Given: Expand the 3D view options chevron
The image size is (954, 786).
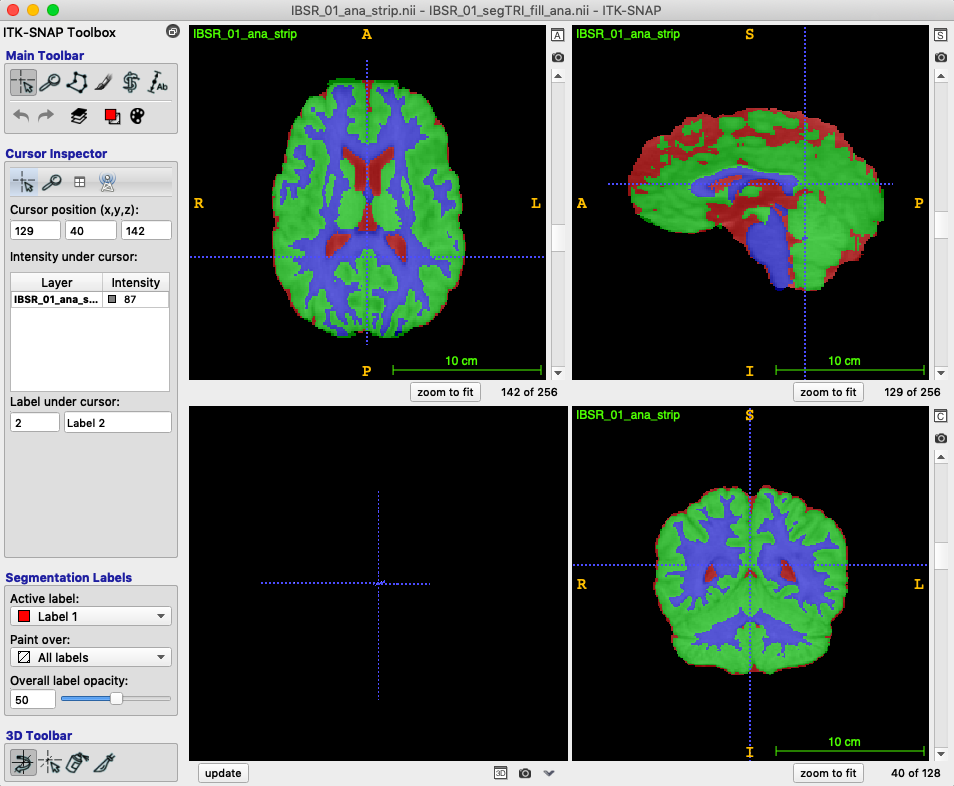Looking at the screenshot, I should click(x=549, y=773).
